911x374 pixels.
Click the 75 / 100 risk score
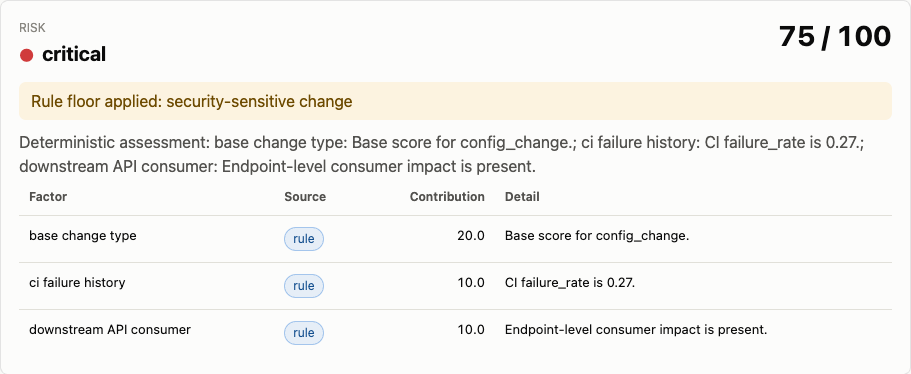(x=835, y=37)
